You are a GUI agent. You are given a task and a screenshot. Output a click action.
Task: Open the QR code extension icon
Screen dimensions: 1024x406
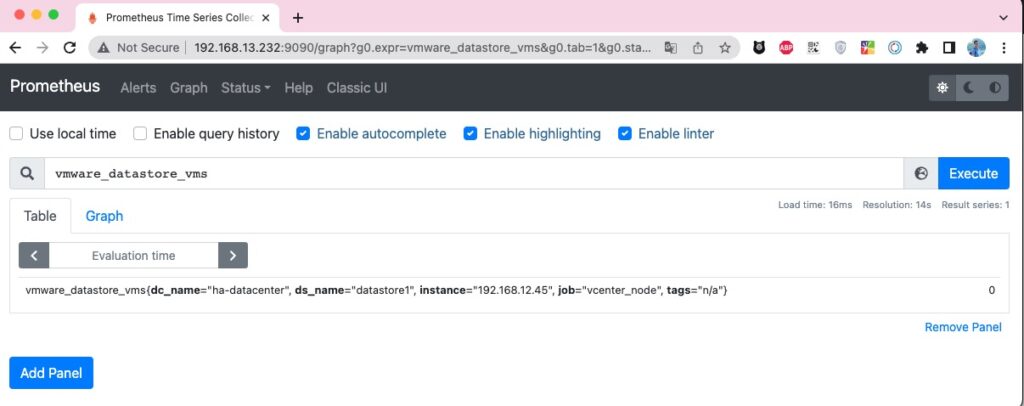click(813, 48)
